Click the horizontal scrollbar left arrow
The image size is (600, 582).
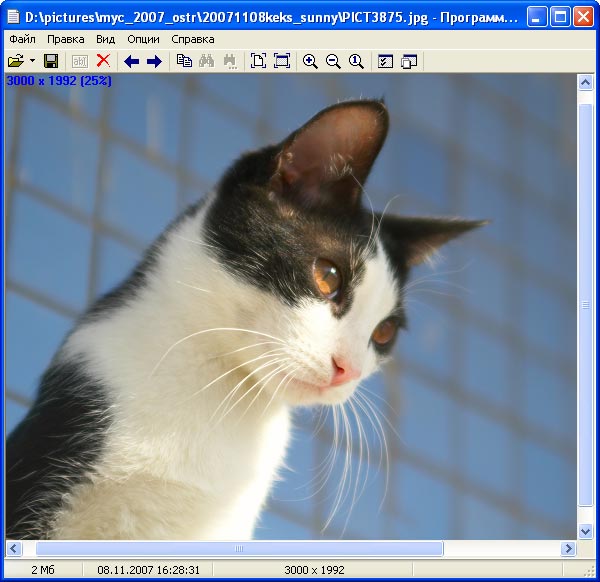click(x=14, y=548)
